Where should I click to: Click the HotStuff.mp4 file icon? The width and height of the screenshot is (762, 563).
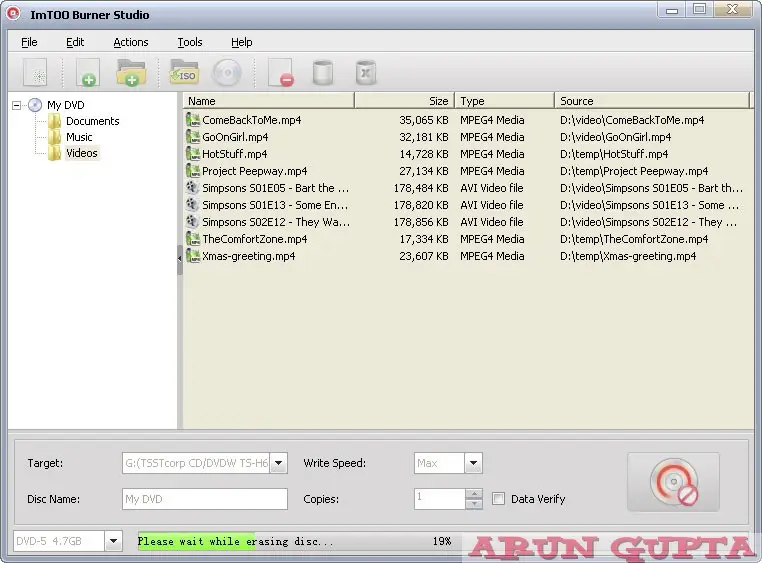(x=193, y=154)
